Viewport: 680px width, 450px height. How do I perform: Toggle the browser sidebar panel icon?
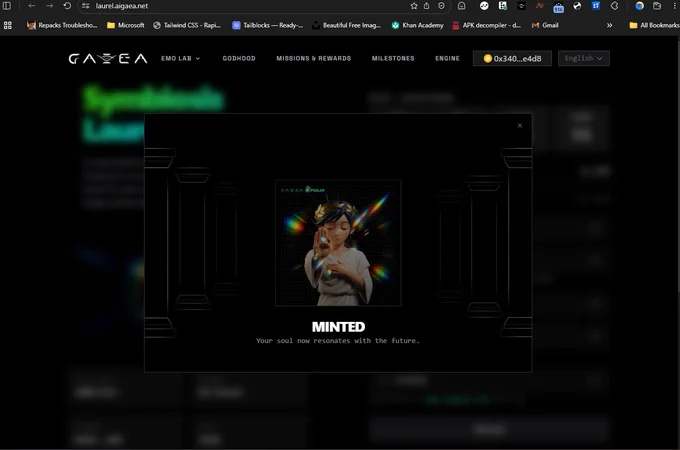click(x=7, y=6)
